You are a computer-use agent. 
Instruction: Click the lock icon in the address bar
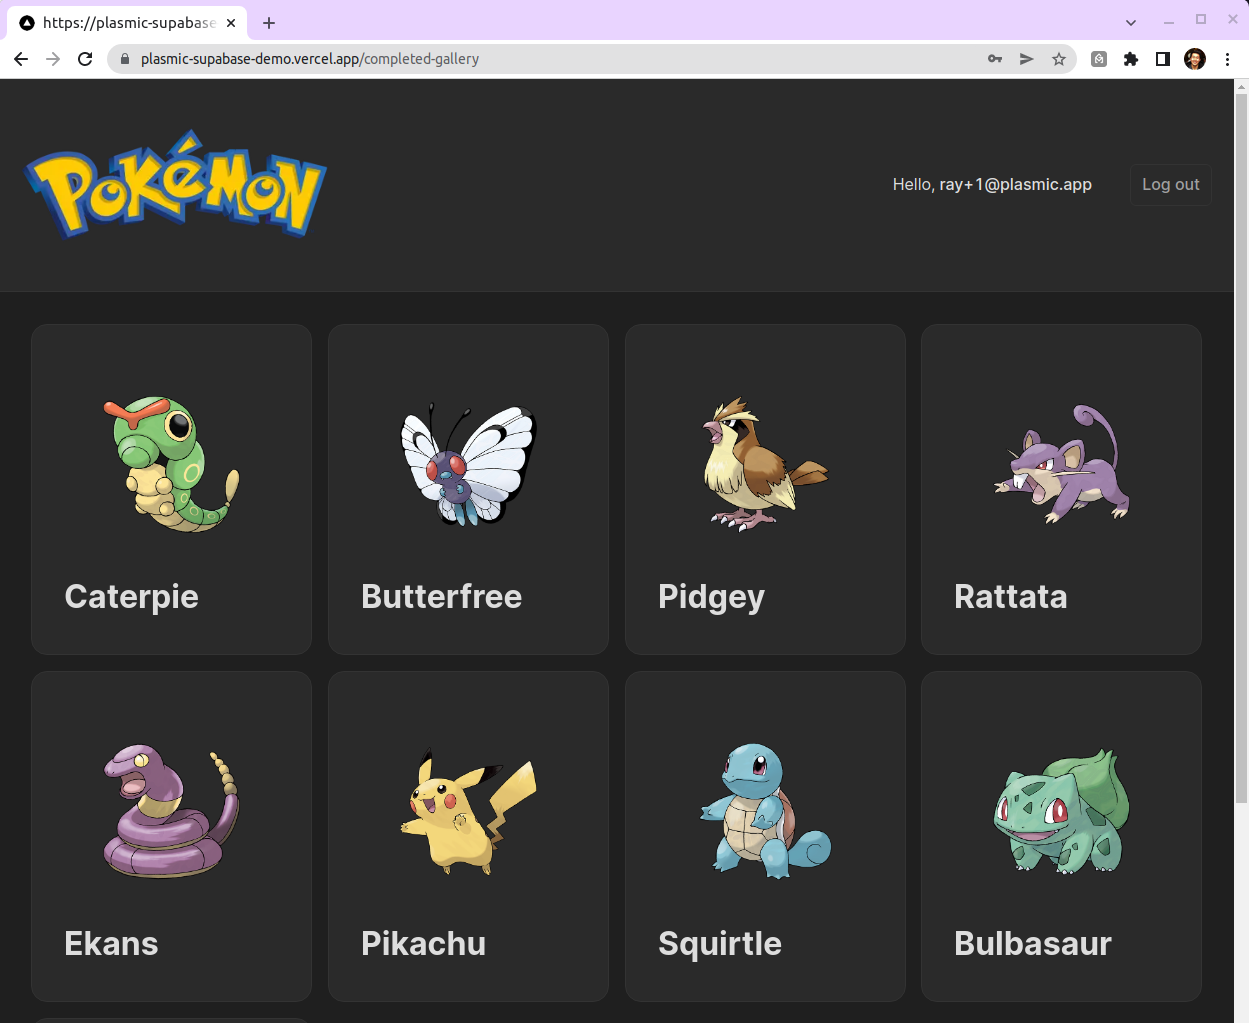coord(125,59)
